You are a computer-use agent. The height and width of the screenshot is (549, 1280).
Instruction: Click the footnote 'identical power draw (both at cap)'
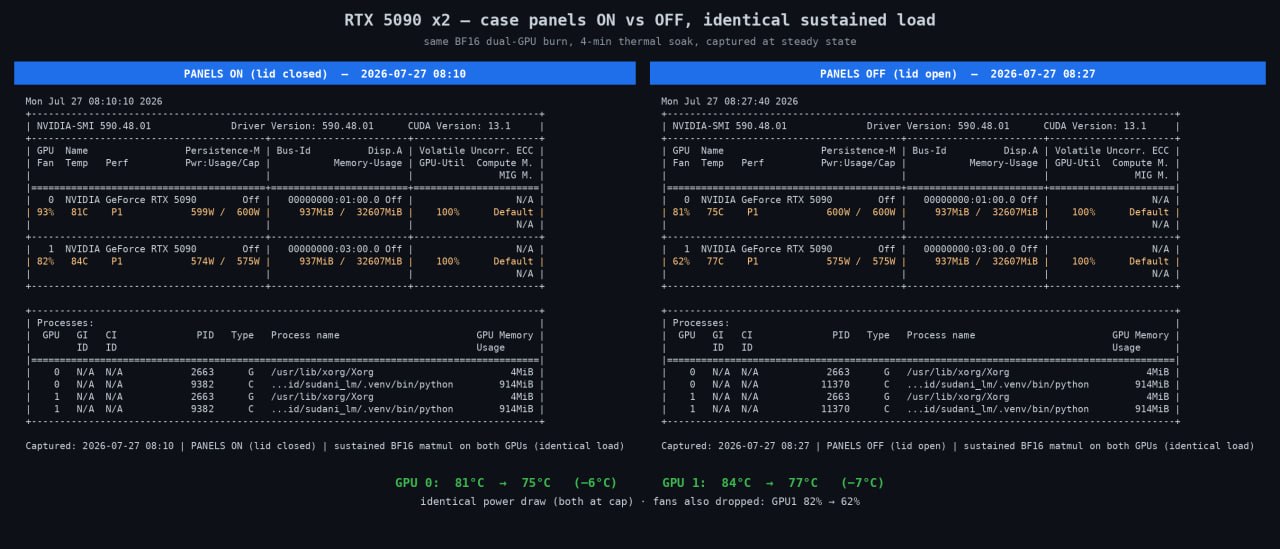point(527,502)
